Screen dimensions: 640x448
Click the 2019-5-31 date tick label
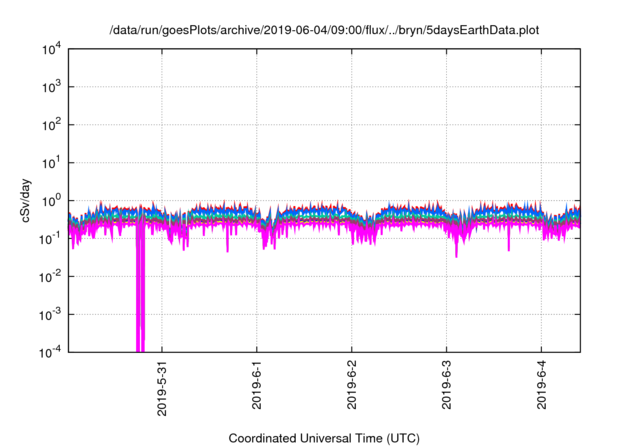coord(162,388)
